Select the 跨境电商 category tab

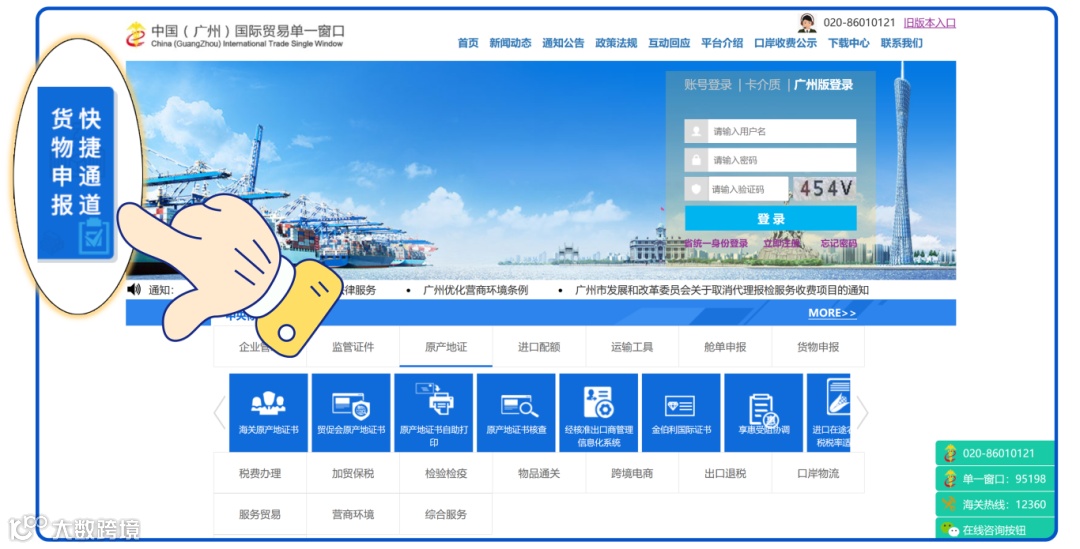click(x=632, y=473)
